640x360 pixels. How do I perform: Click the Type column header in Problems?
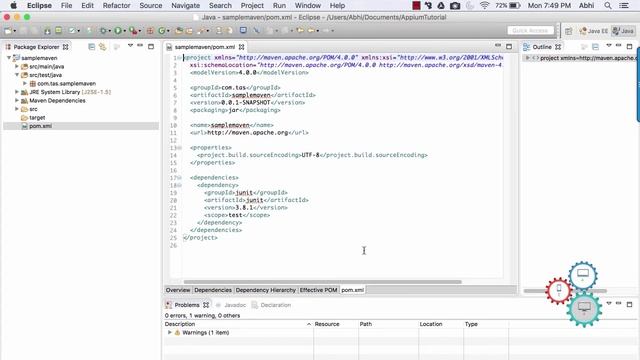(x=486, y=324)
